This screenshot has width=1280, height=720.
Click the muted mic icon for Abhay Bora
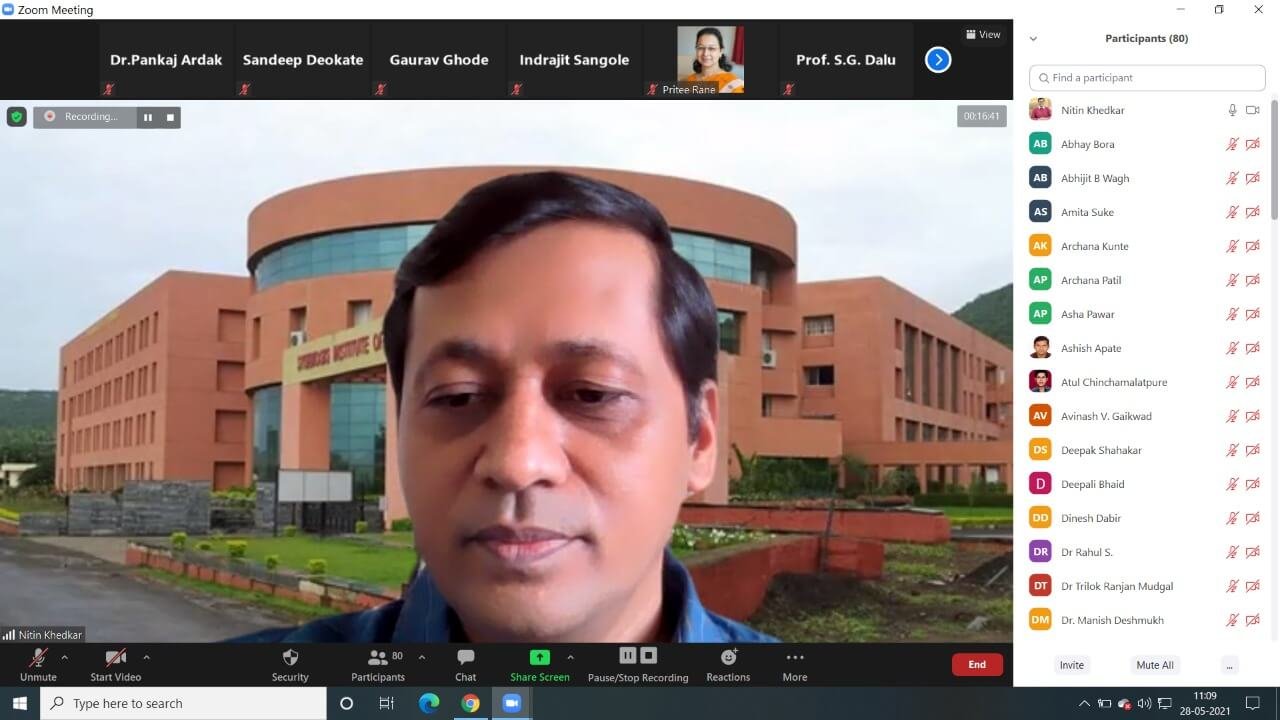click(x=1233, y=144)
